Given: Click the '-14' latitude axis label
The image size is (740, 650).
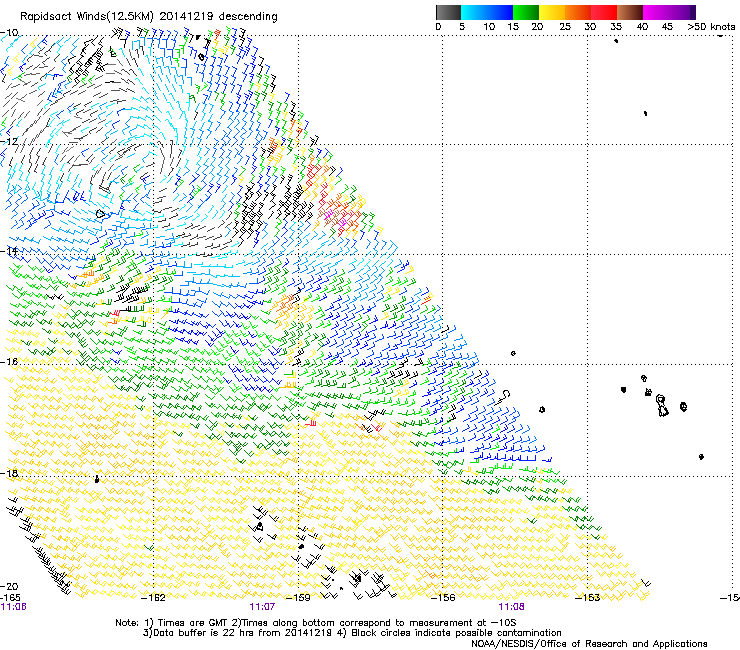Looking at the screenshot, I should point(9,251).
